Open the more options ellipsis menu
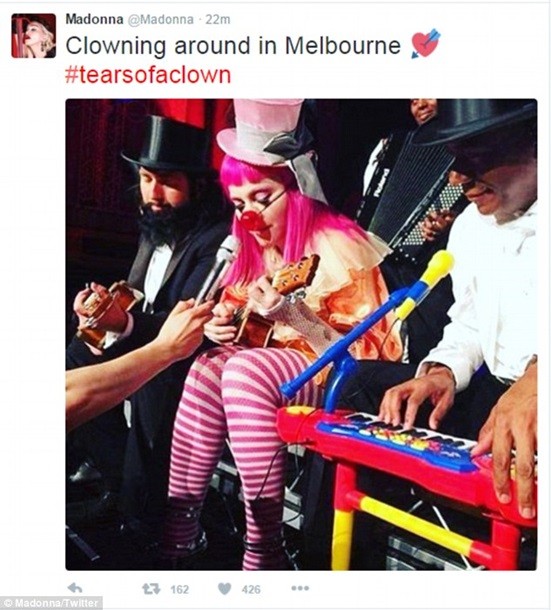 click(300, 588)
